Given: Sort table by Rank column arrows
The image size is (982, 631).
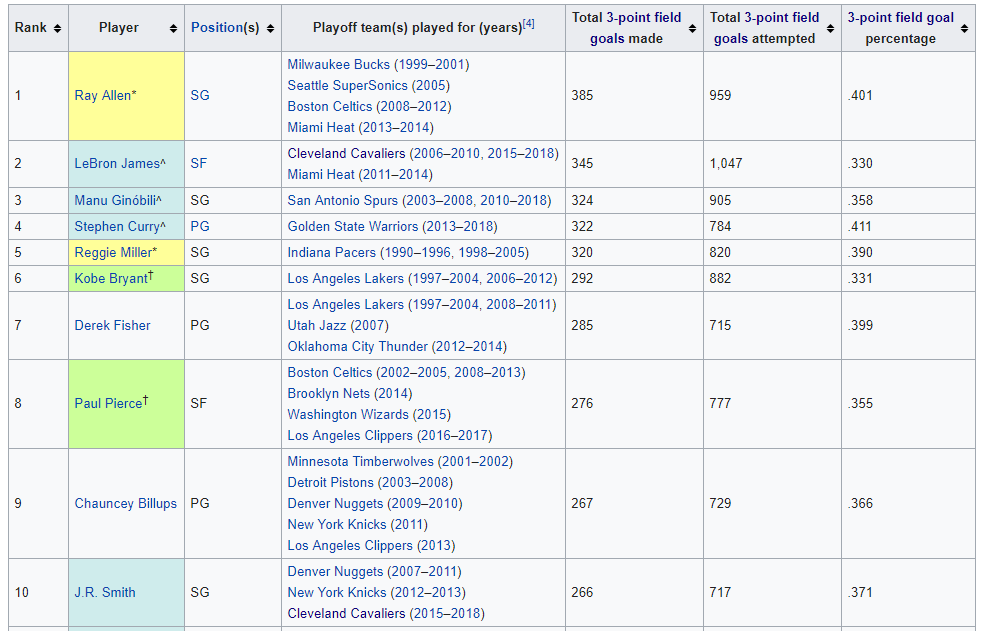Looking at the screenshot, I should [x=58, y=28].
